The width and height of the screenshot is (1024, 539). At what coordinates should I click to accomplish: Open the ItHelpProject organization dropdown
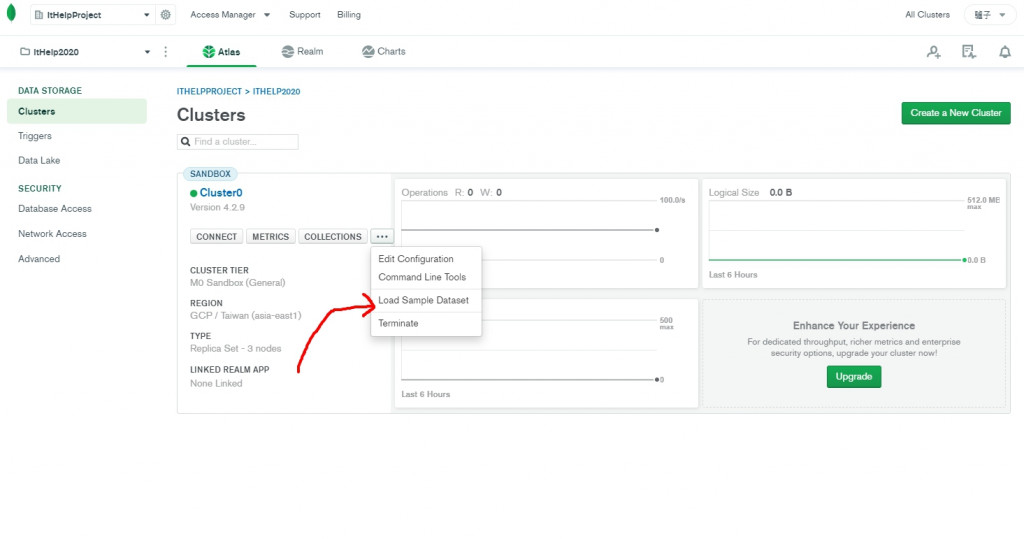(93, 14)
